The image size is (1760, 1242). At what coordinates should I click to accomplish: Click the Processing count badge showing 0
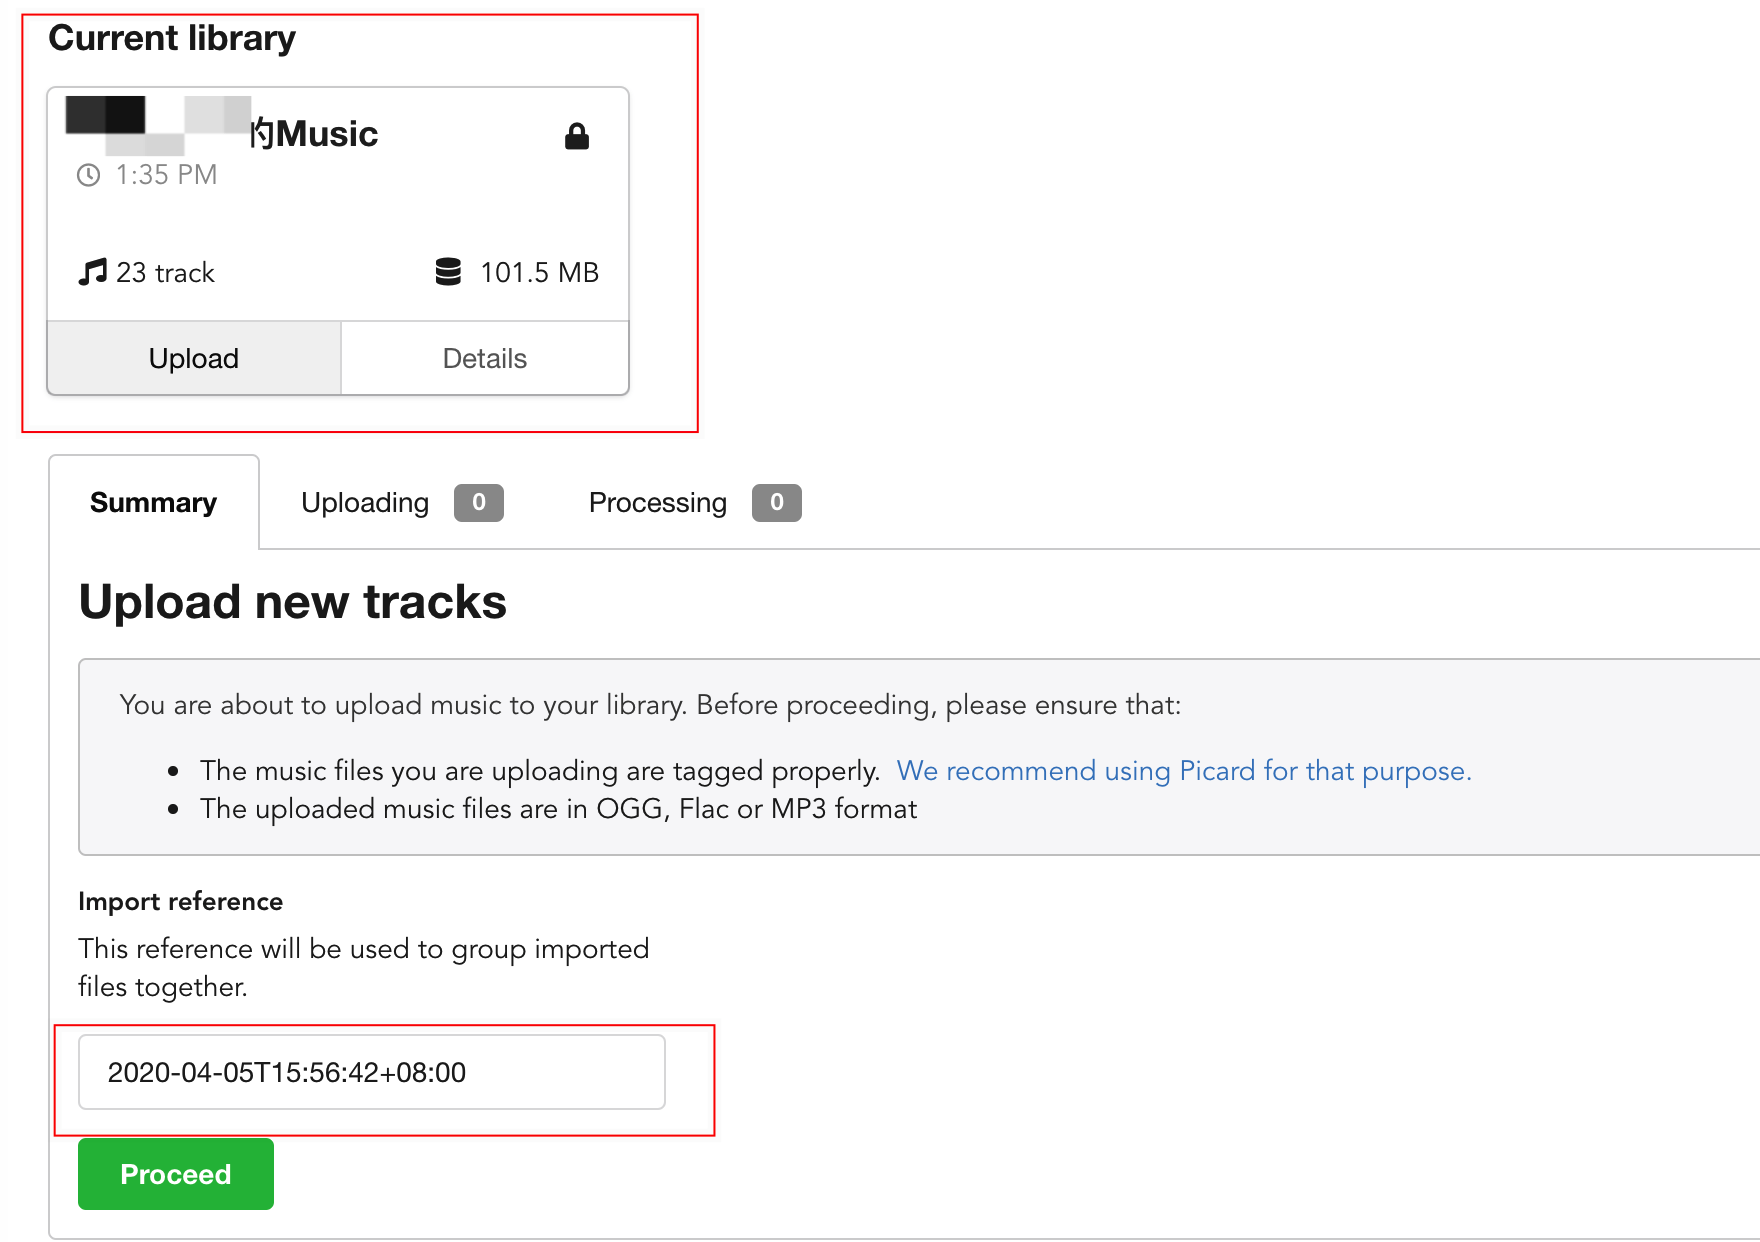(777, 502)
